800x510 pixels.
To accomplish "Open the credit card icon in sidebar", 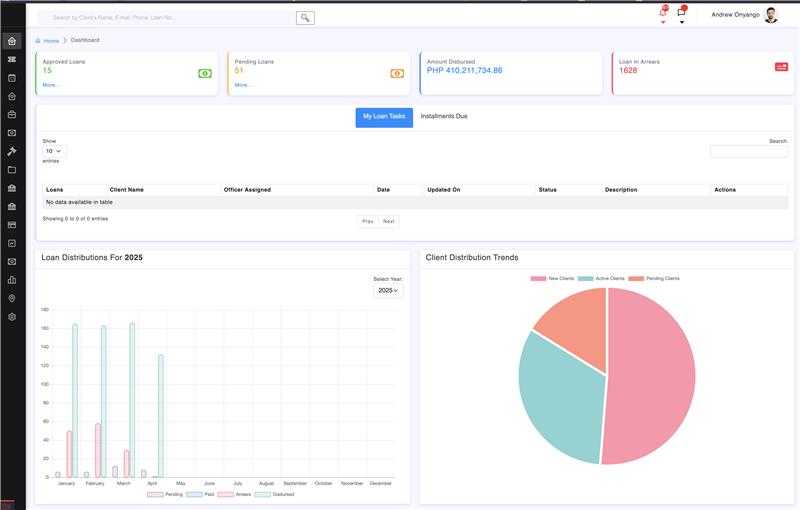I will click(x=12, y=224).
